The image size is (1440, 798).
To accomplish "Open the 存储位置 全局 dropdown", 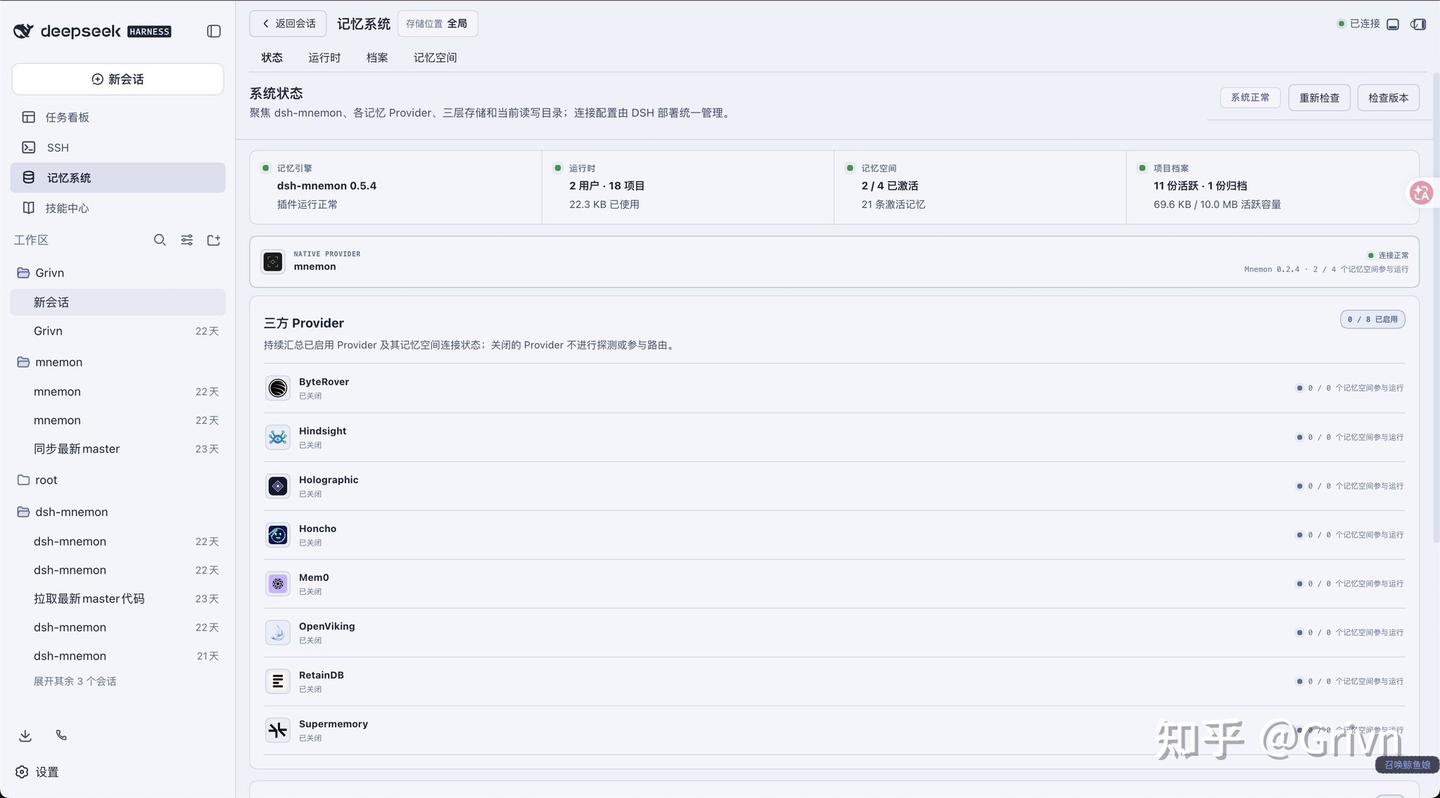I will click(437, 23).
